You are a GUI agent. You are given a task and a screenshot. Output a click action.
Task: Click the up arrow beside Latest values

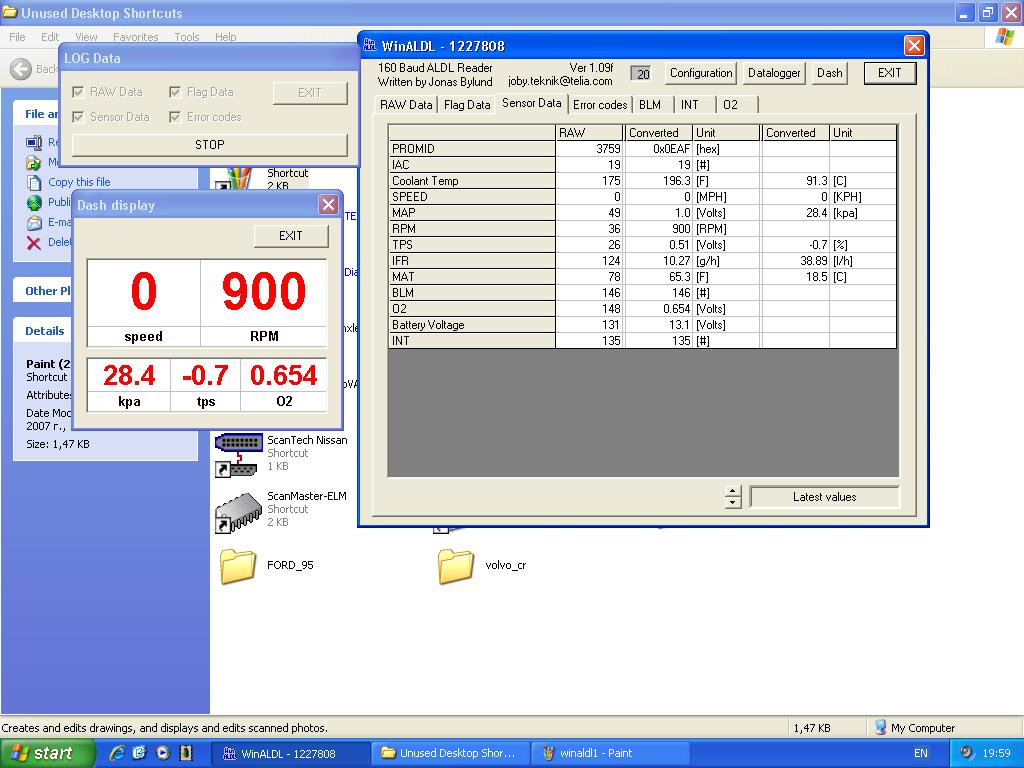pyautogui.click(x=733, y=491)
